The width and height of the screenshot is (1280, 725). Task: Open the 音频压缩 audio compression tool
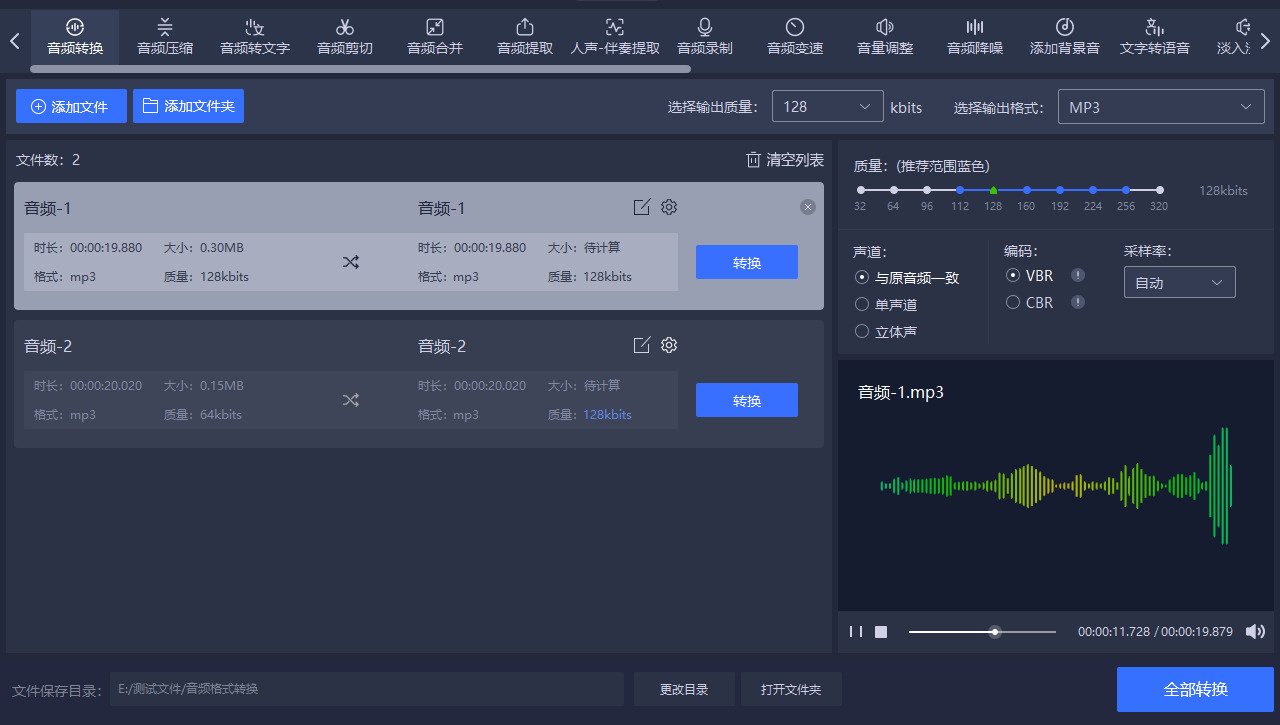pos(165,36)
